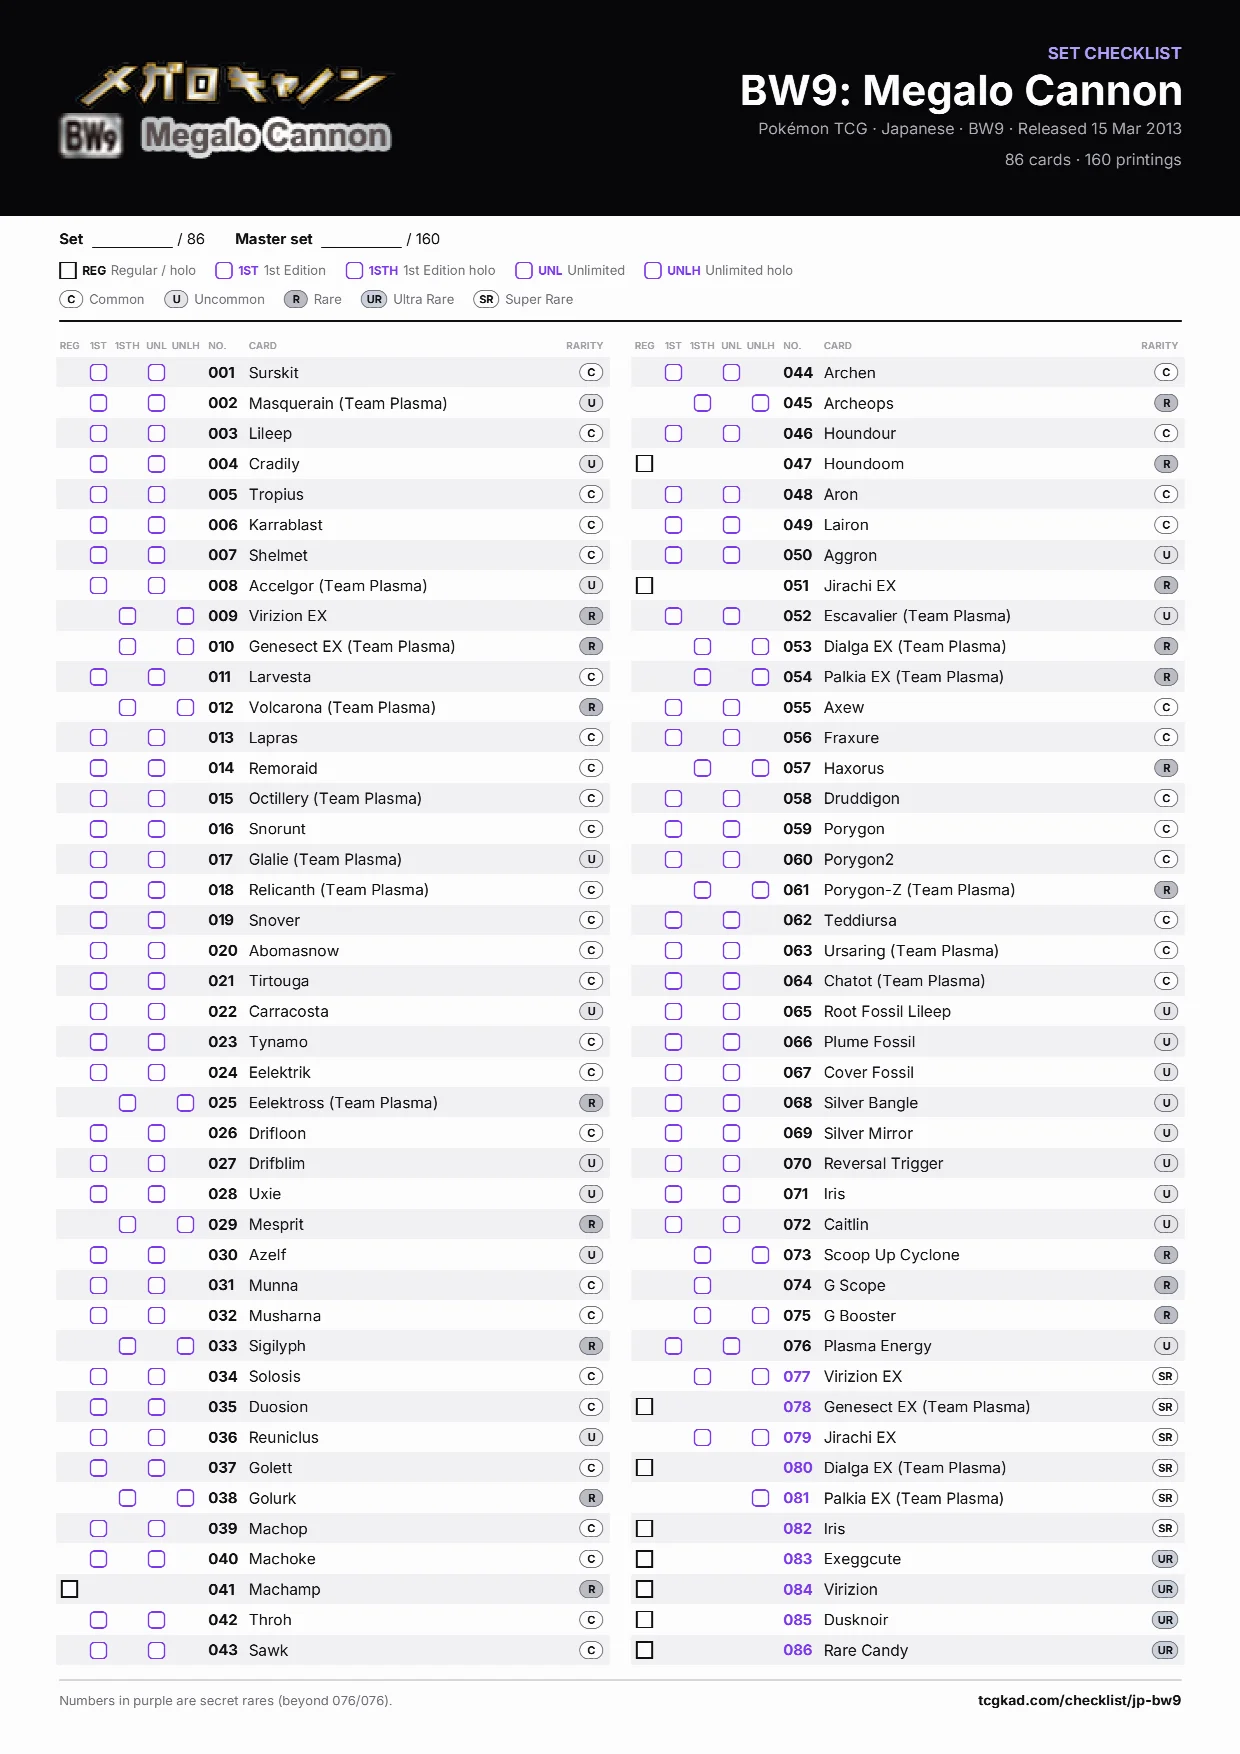The height and width of the screenshot is (1754, 1240).
Task: Click the Master set count blank field
Action: point(361,240)
